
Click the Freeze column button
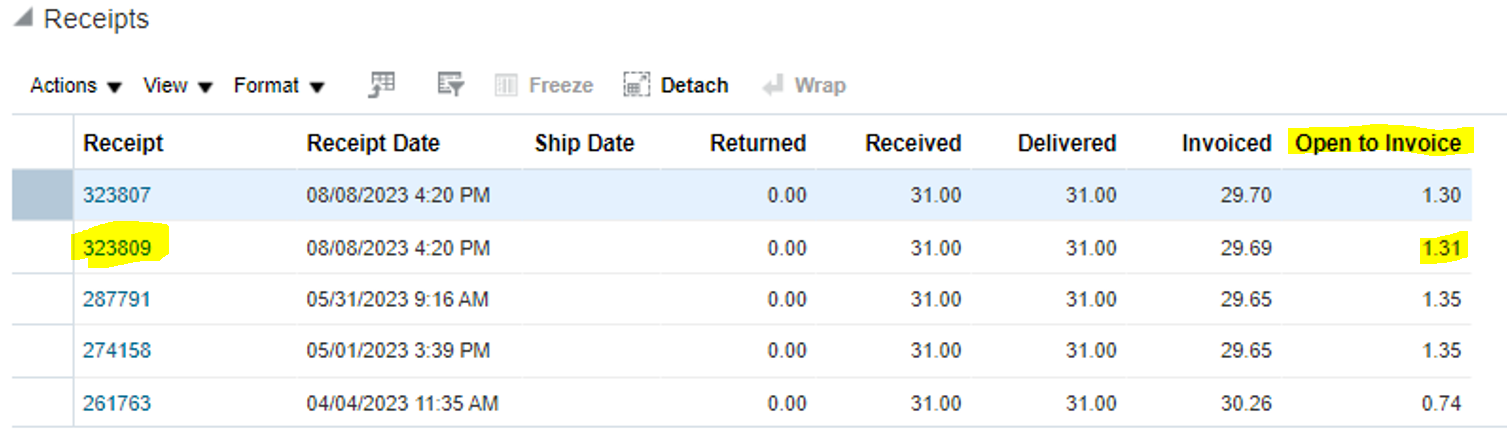(544, 86)
